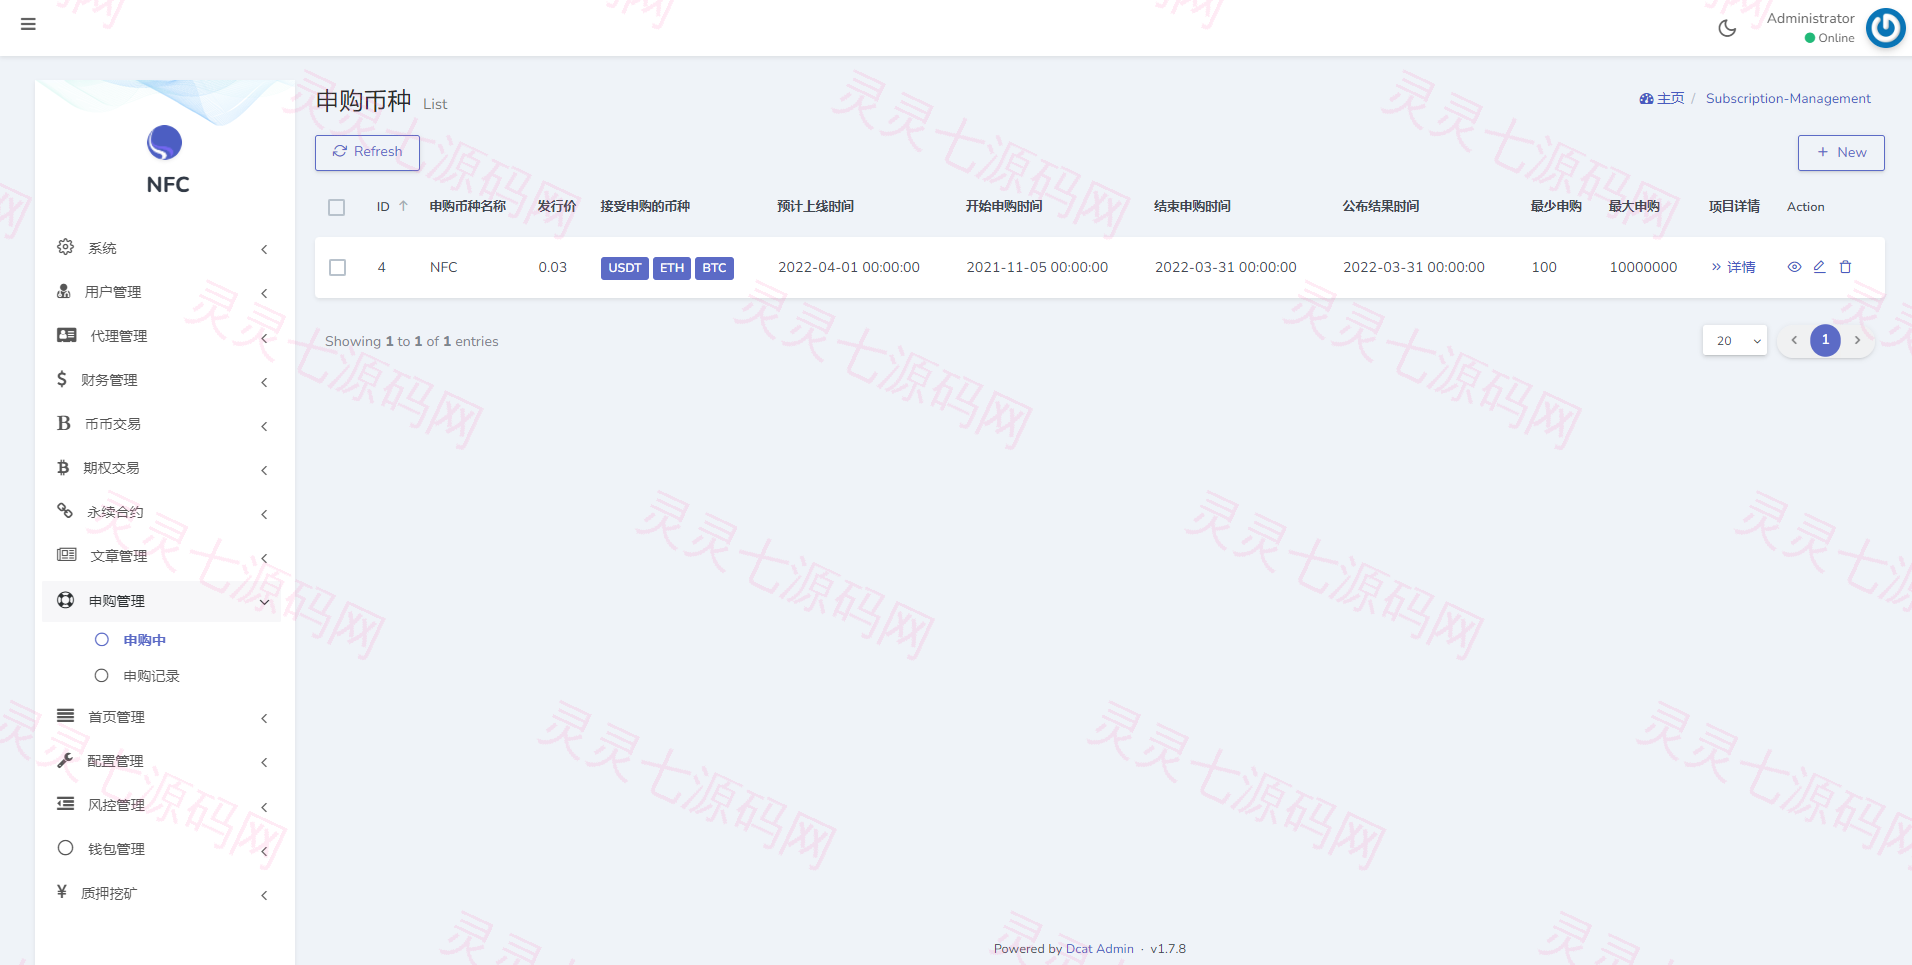This screenshot has width=1912, height=965.
Task: Click the previous page arrow
Action: coord(1794,340)
